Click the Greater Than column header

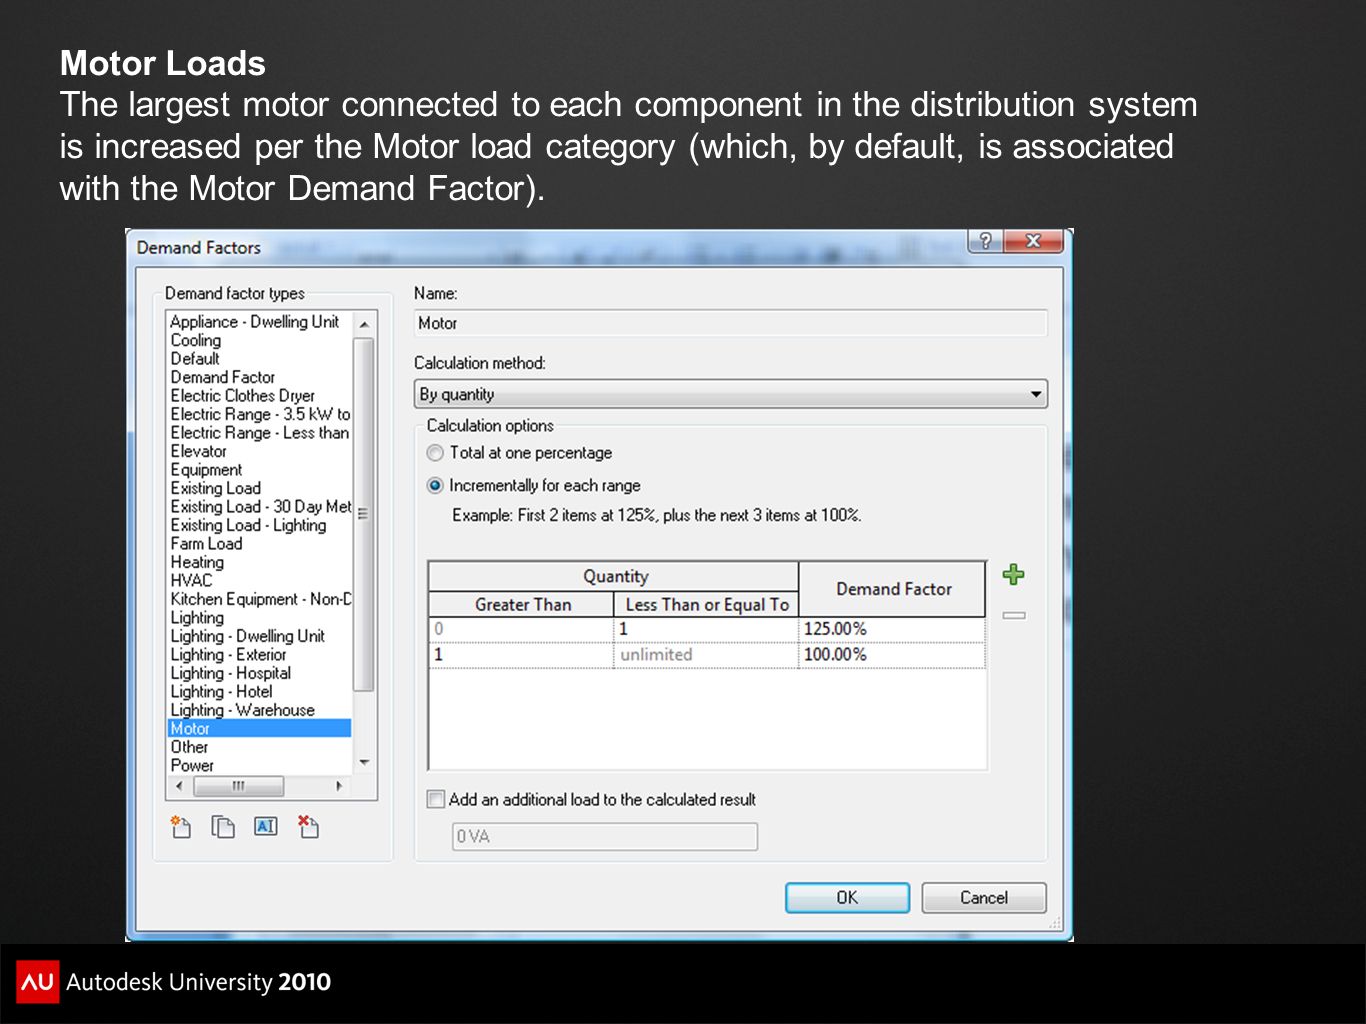[x=522, y=604]
